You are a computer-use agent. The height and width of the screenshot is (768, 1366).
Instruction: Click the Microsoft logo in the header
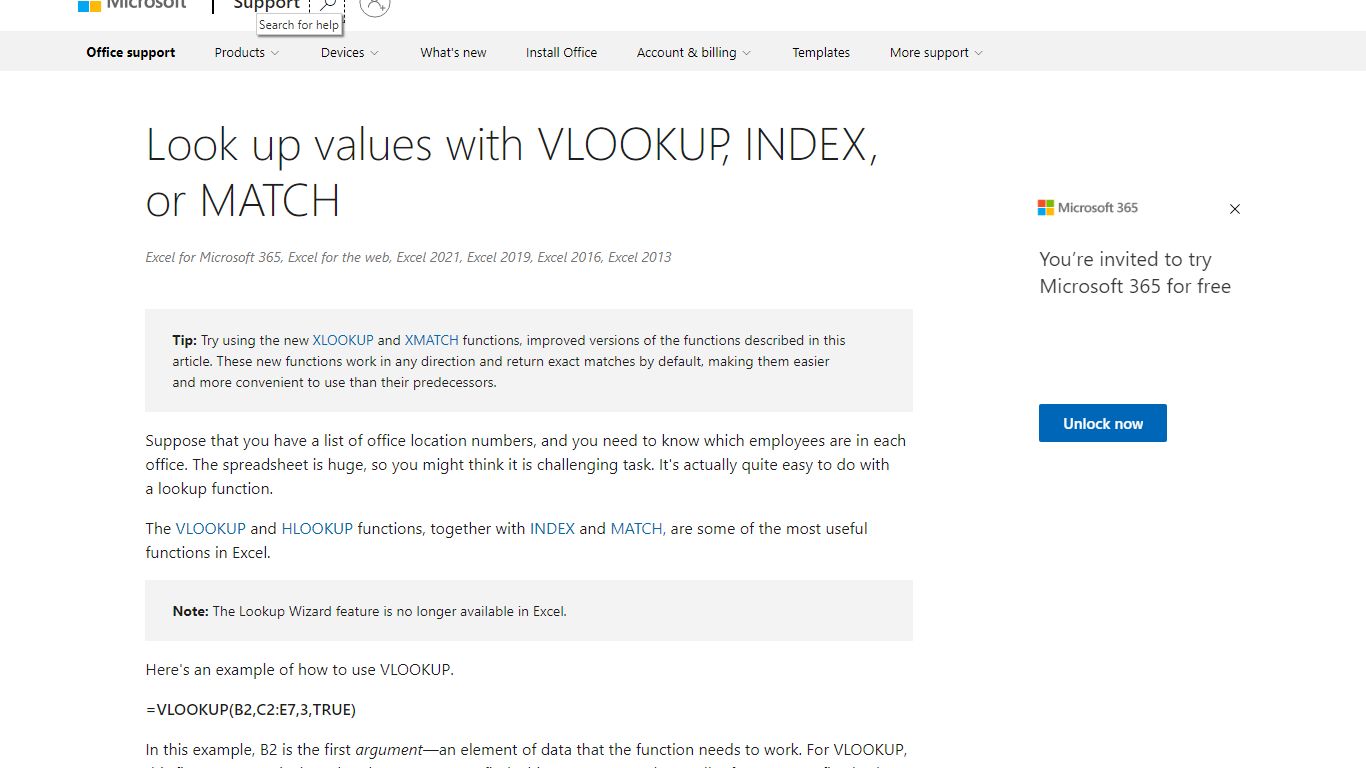132,5
